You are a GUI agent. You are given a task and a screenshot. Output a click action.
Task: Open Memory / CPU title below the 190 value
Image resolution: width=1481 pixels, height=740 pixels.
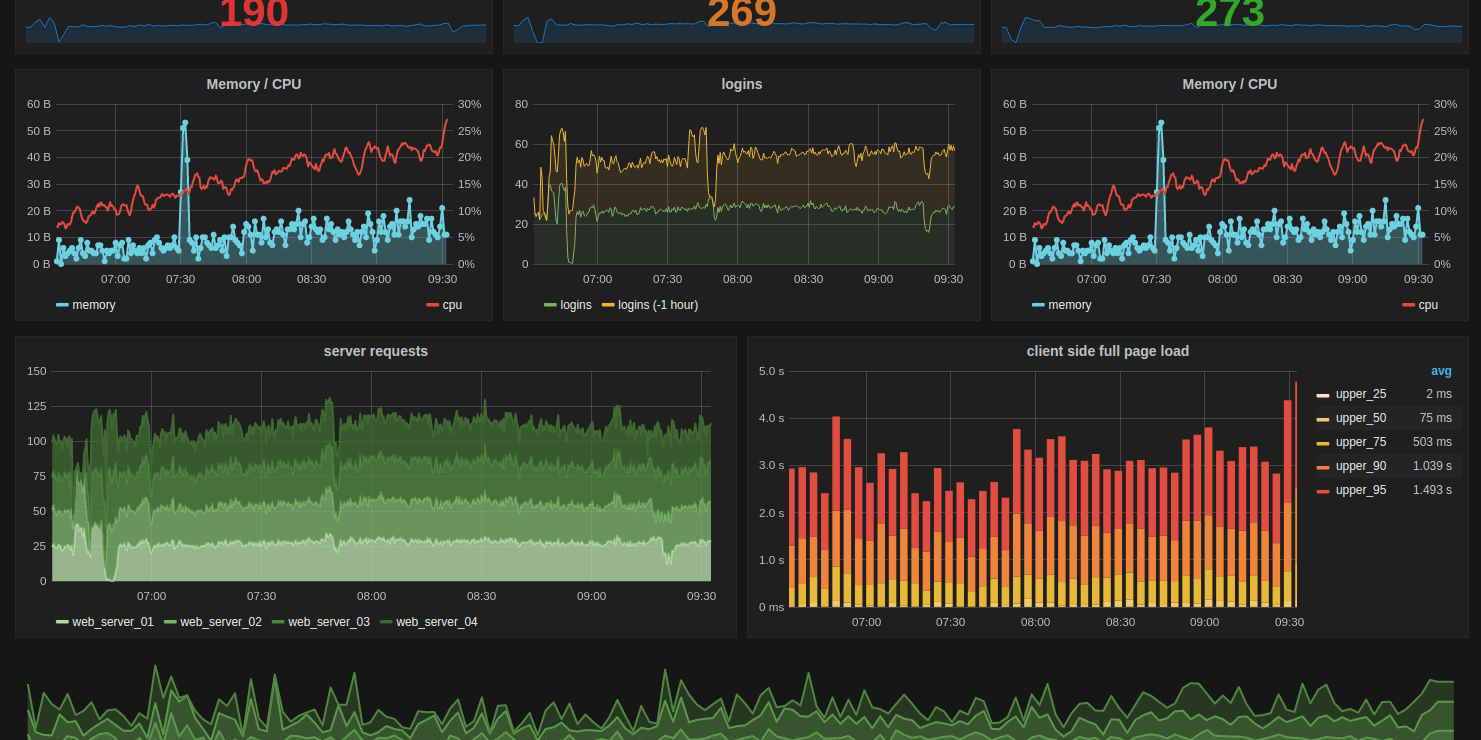[254, 84]
